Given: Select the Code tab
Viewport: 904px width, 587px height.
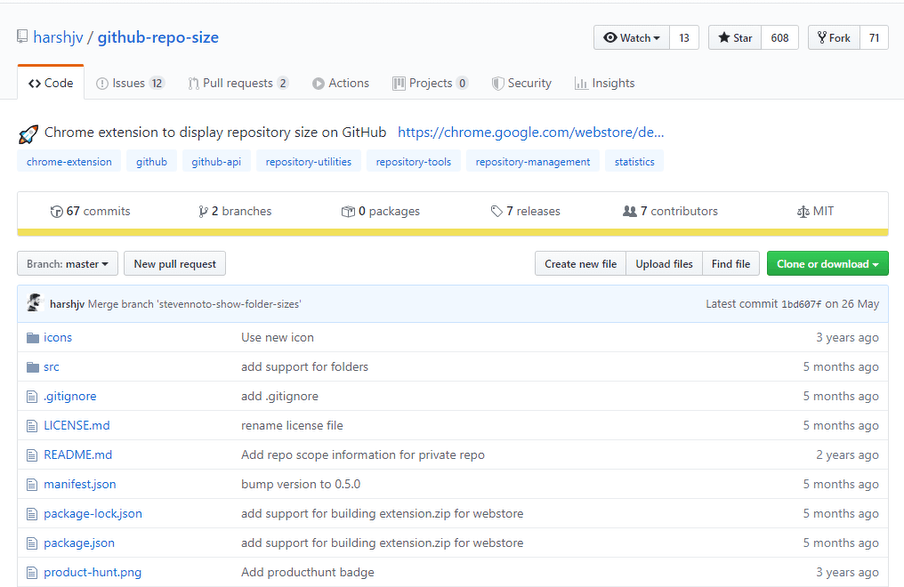Looking at the screenshot, I should point(51,83).
